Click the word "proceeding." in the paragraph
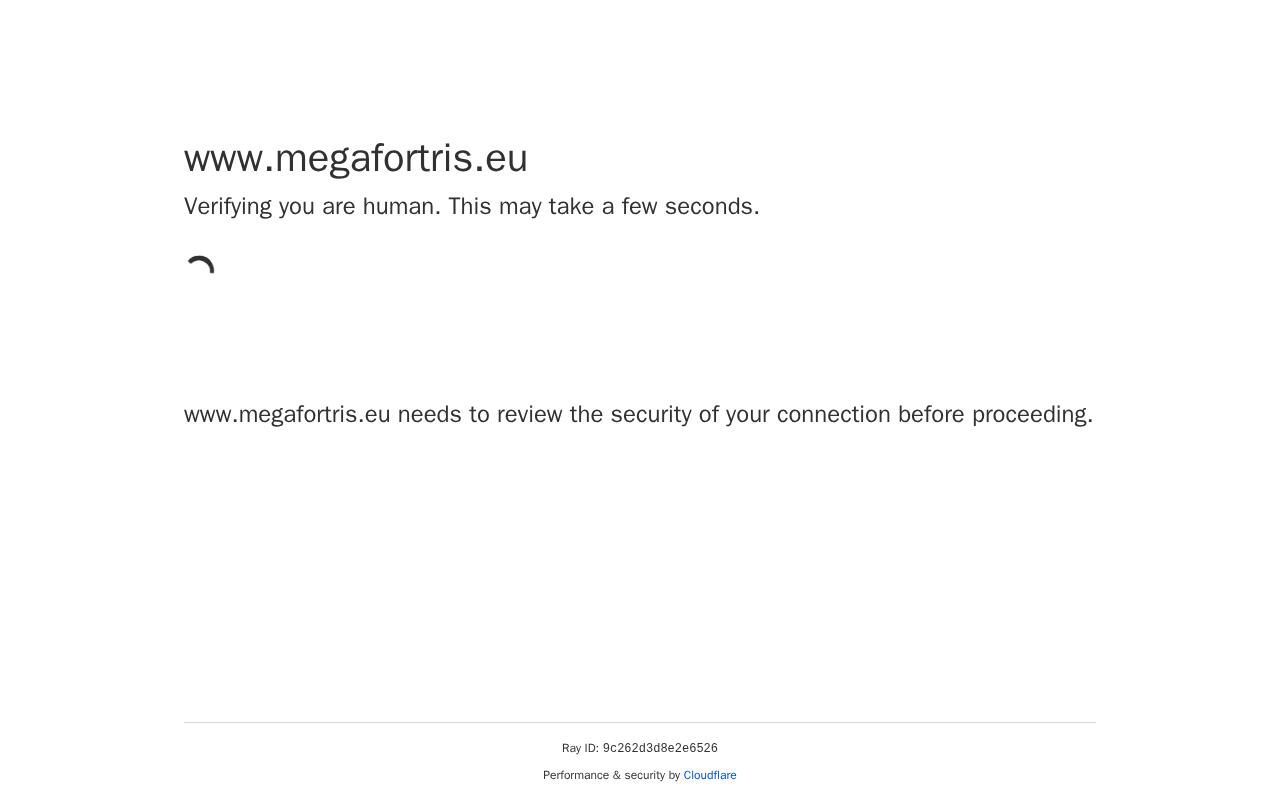This screenshot has width=1280, height=800. pos(1032,415)
